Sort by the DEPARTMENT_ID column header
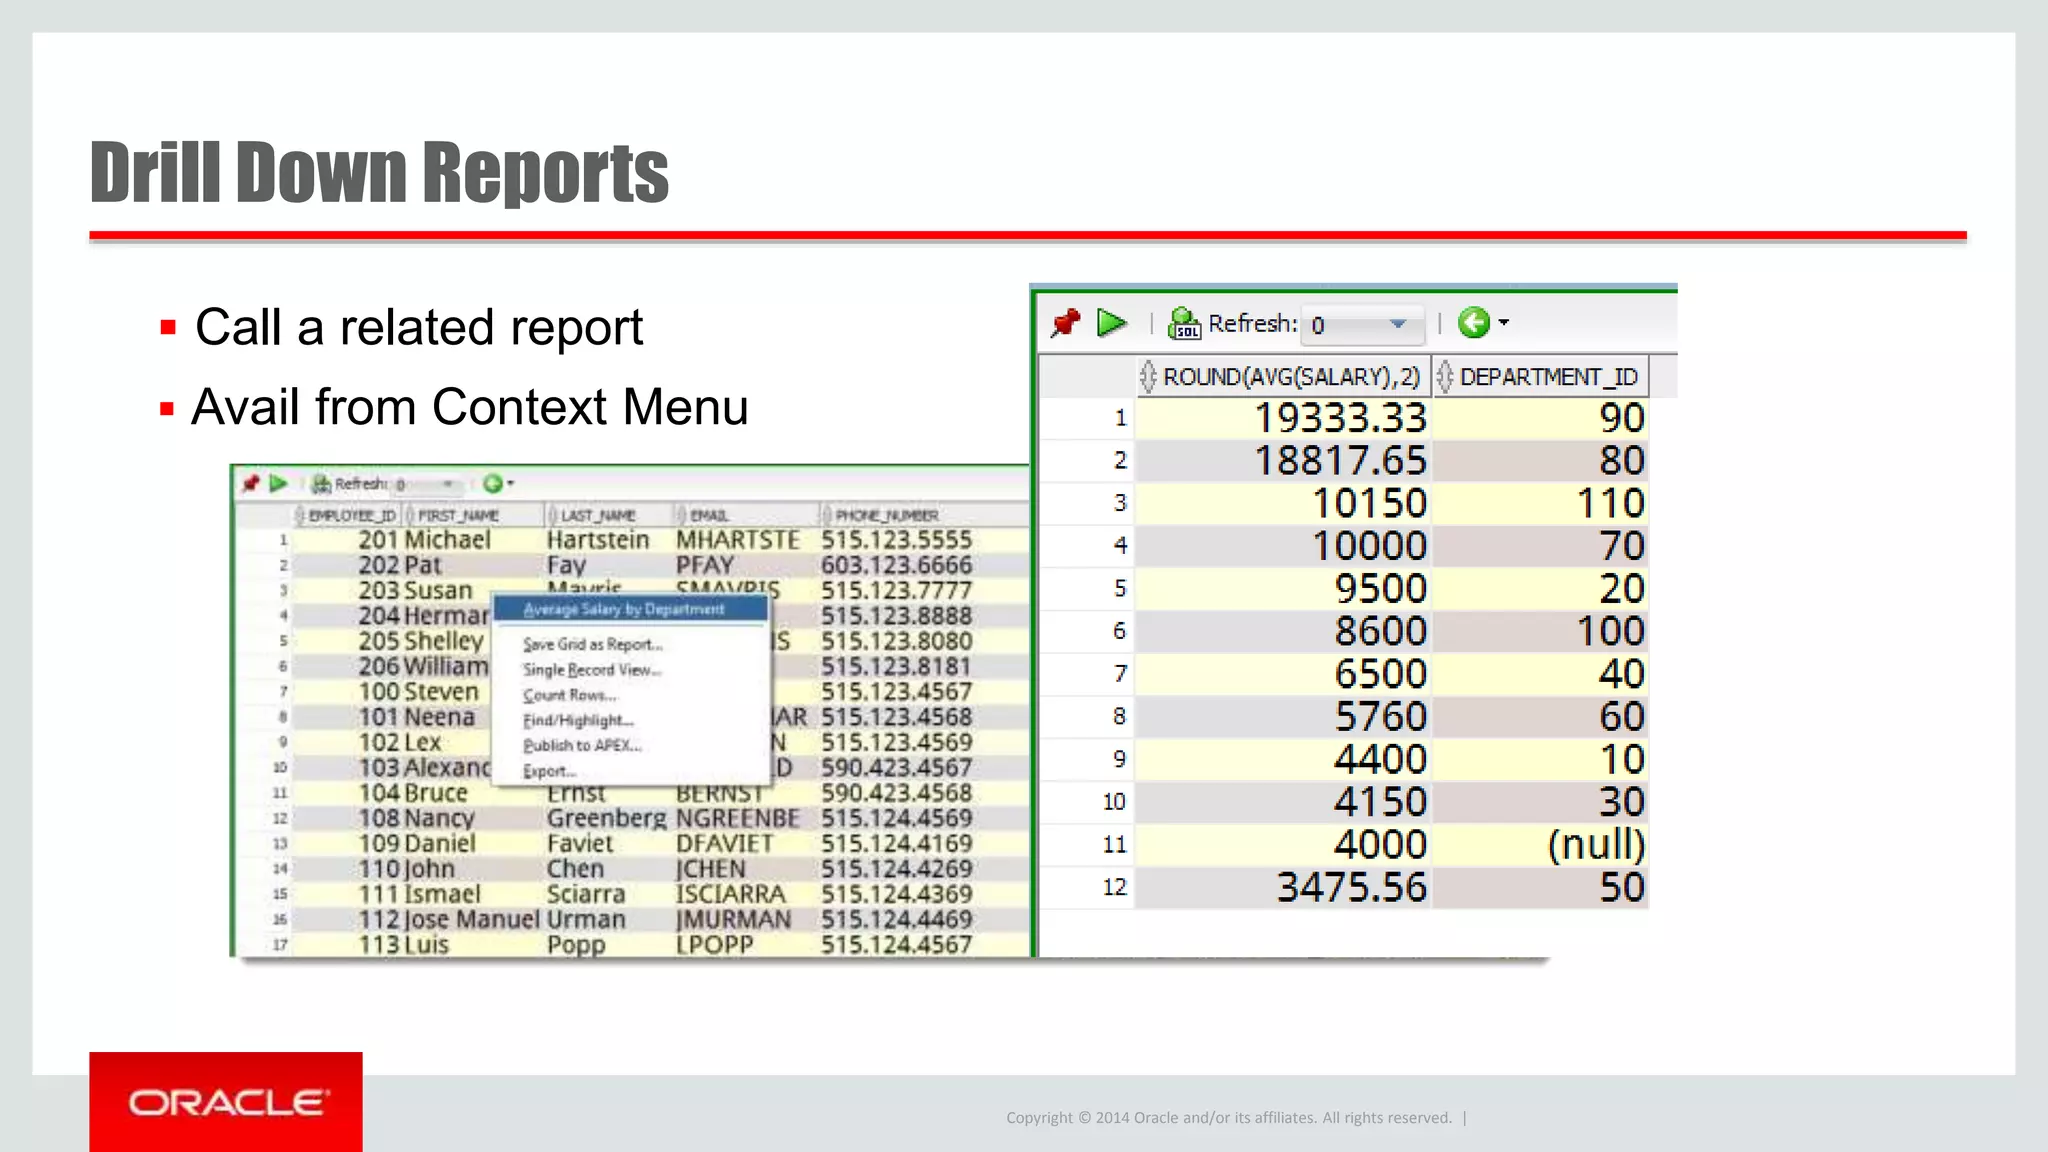 [x=1540, y=377]
